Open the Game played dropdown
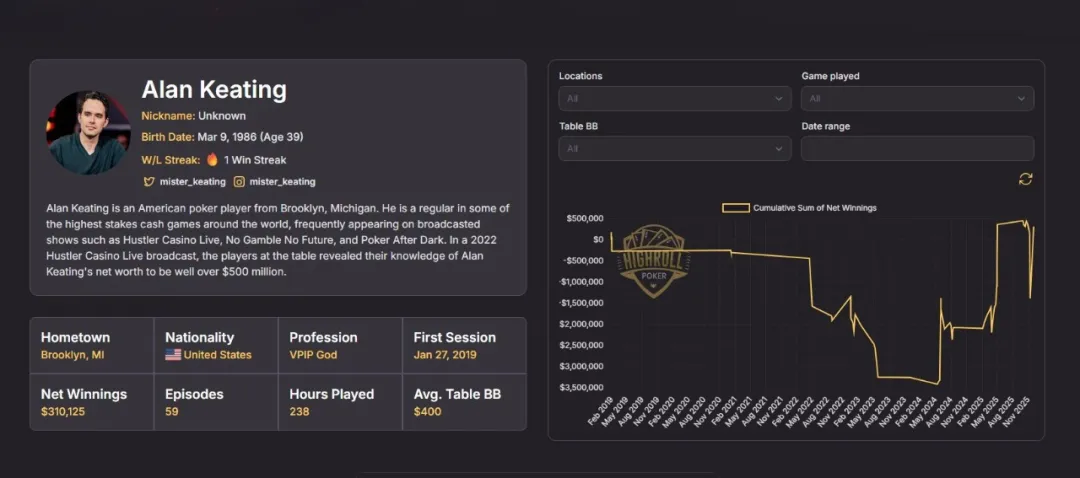 point(917,99)
